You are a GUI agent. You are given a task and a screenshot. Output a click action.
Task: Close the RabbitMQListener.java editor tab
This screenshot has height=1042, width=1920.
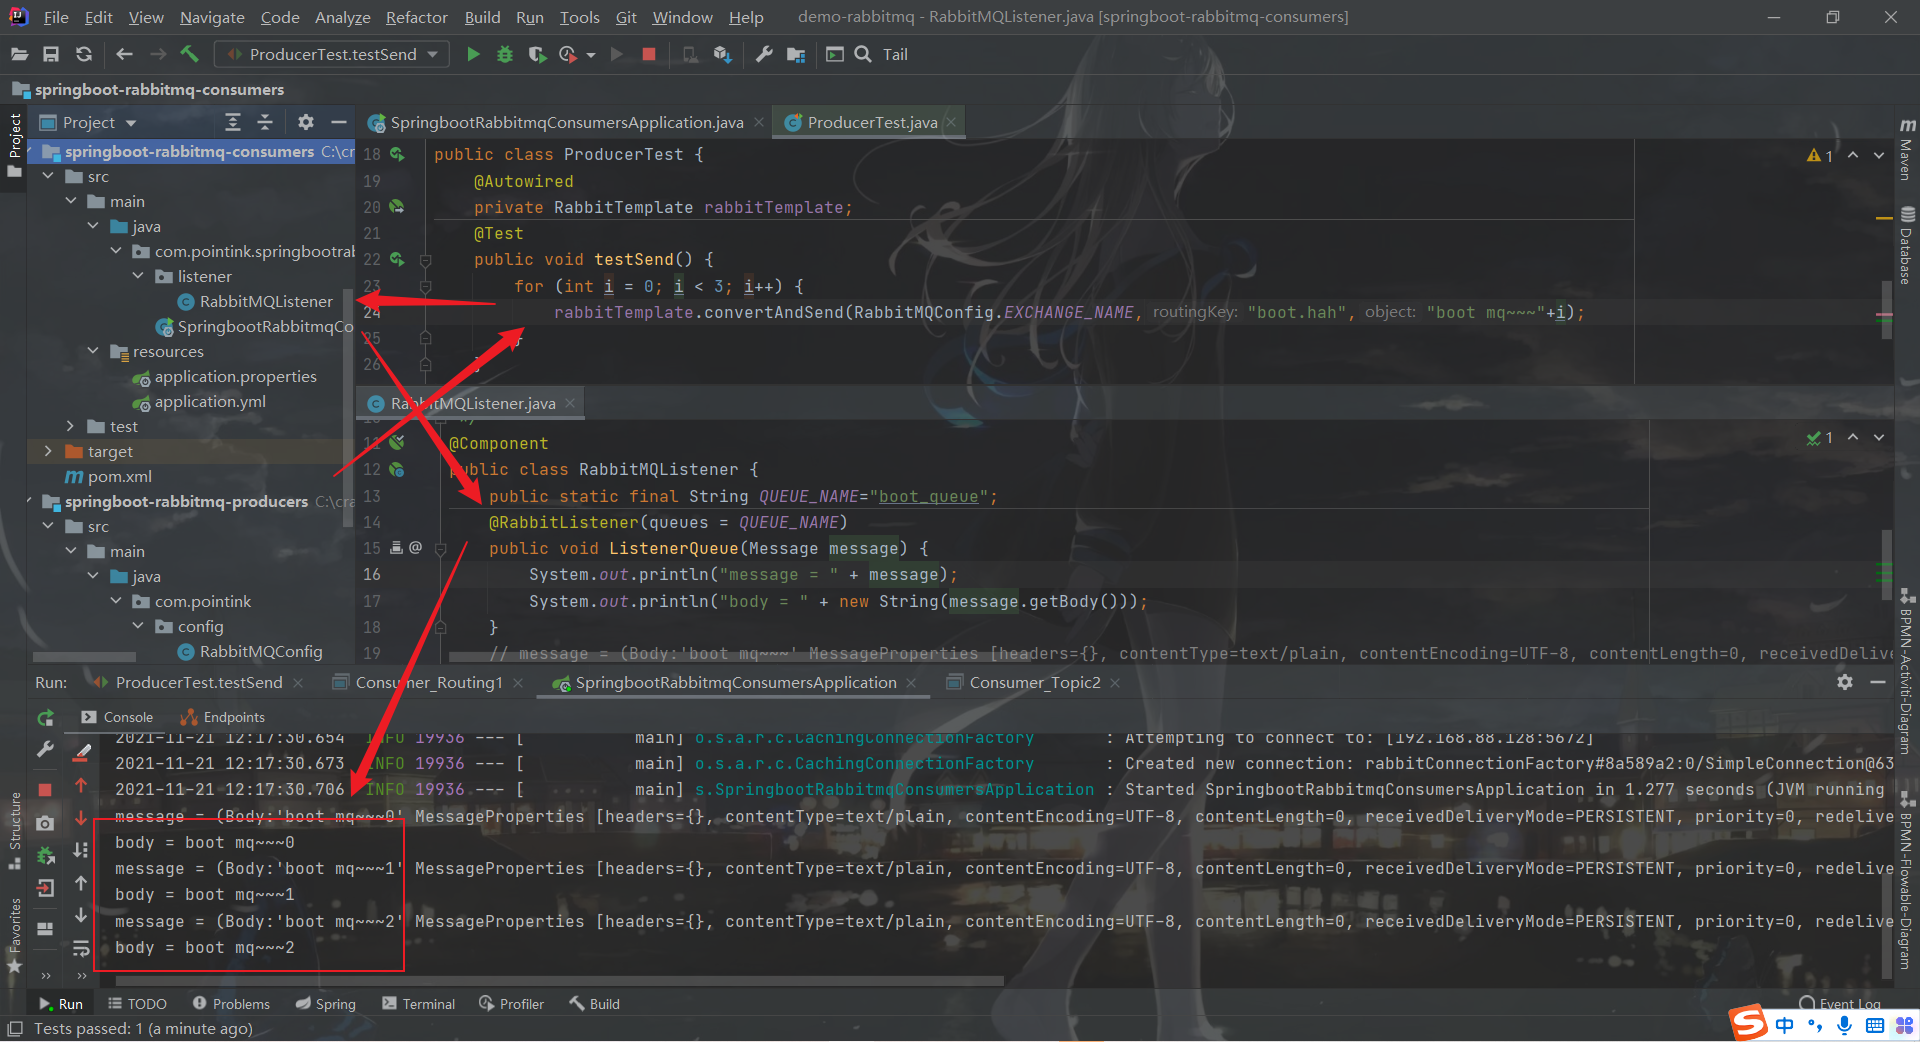pyautogui.click(x=570, y=403)
